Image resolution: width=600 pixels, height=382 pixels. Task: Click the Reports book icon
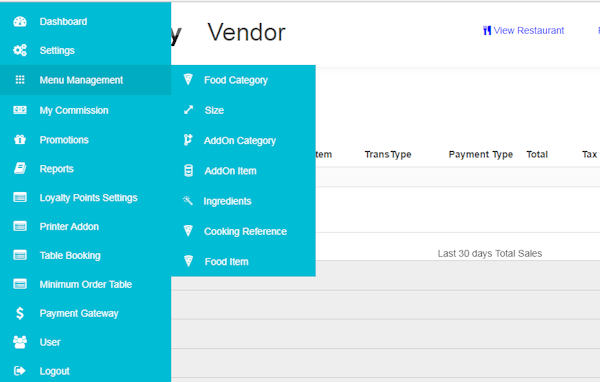click(20, 168)
